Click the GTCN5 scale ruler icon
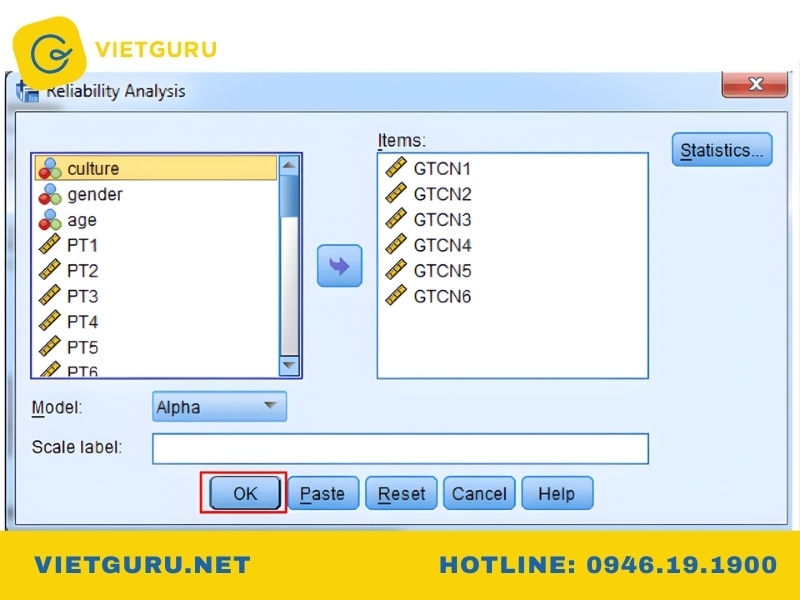 (396, 269)
